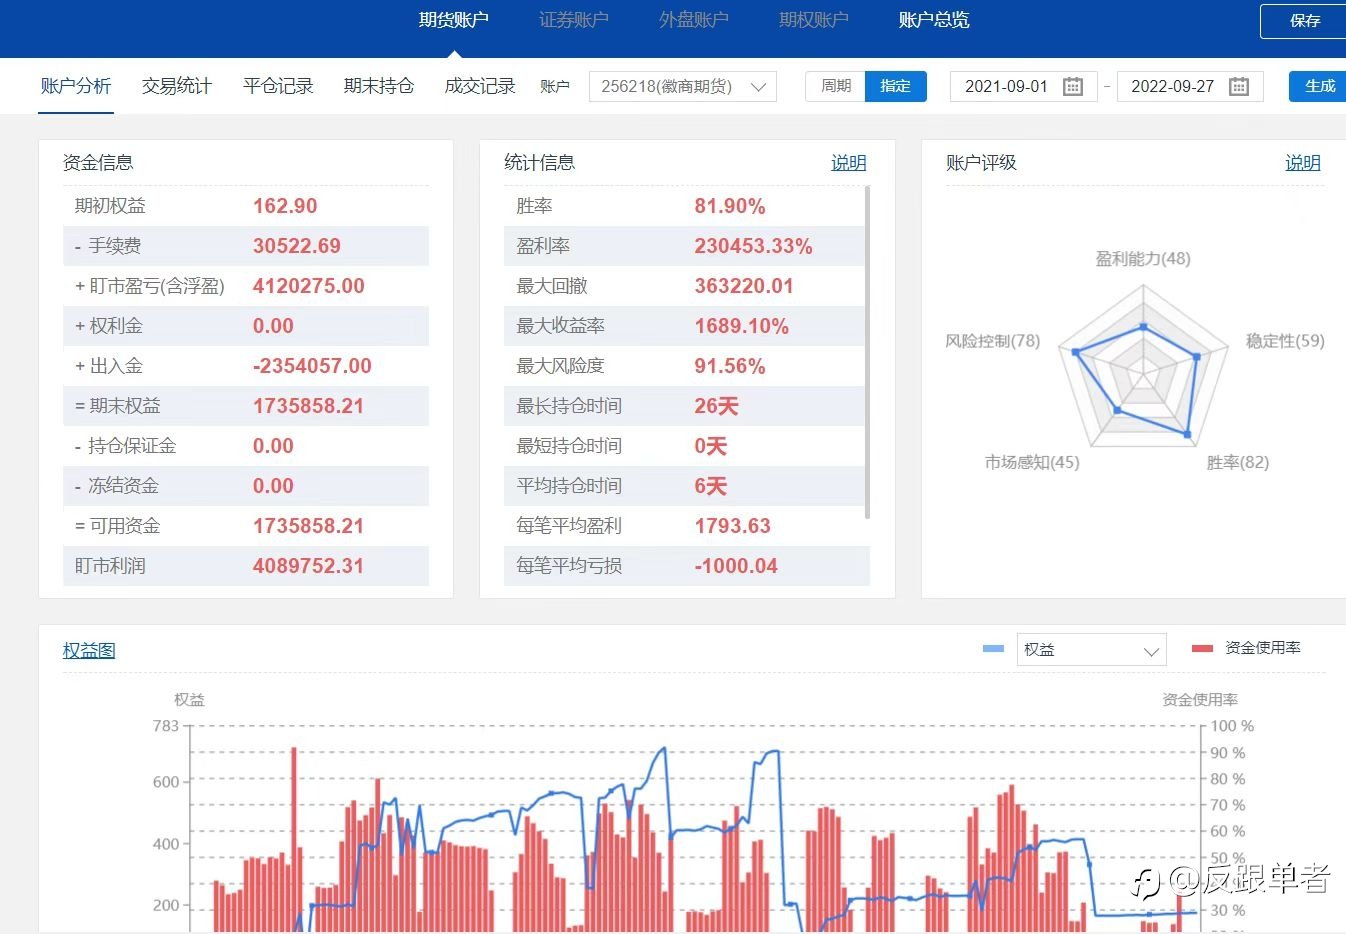This screenshot has height=934, width=1346.
Task: Open the 权益 chart series dropdown
Action: (x=1091, y=650)
